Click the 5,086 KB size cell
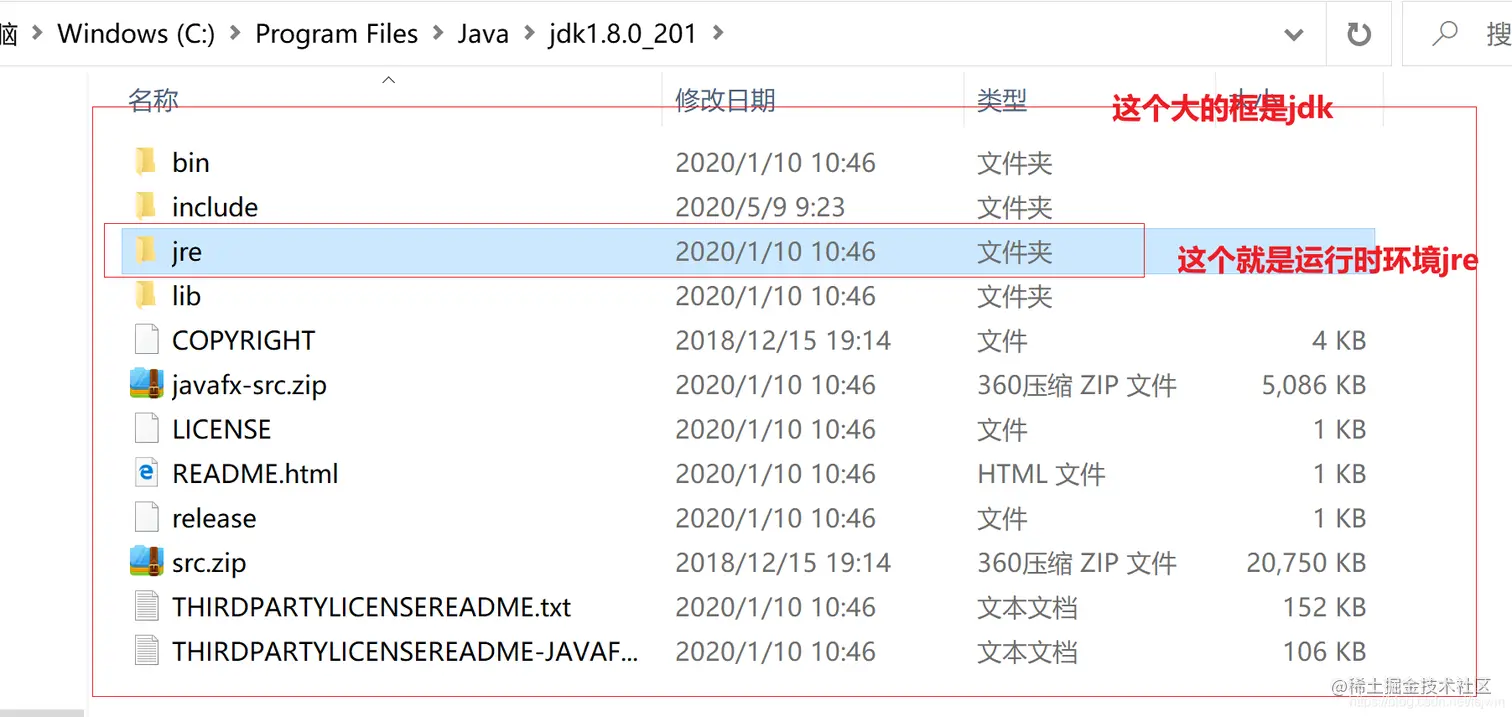Viewport: 1512px width, 717px height. point(1314,385)
